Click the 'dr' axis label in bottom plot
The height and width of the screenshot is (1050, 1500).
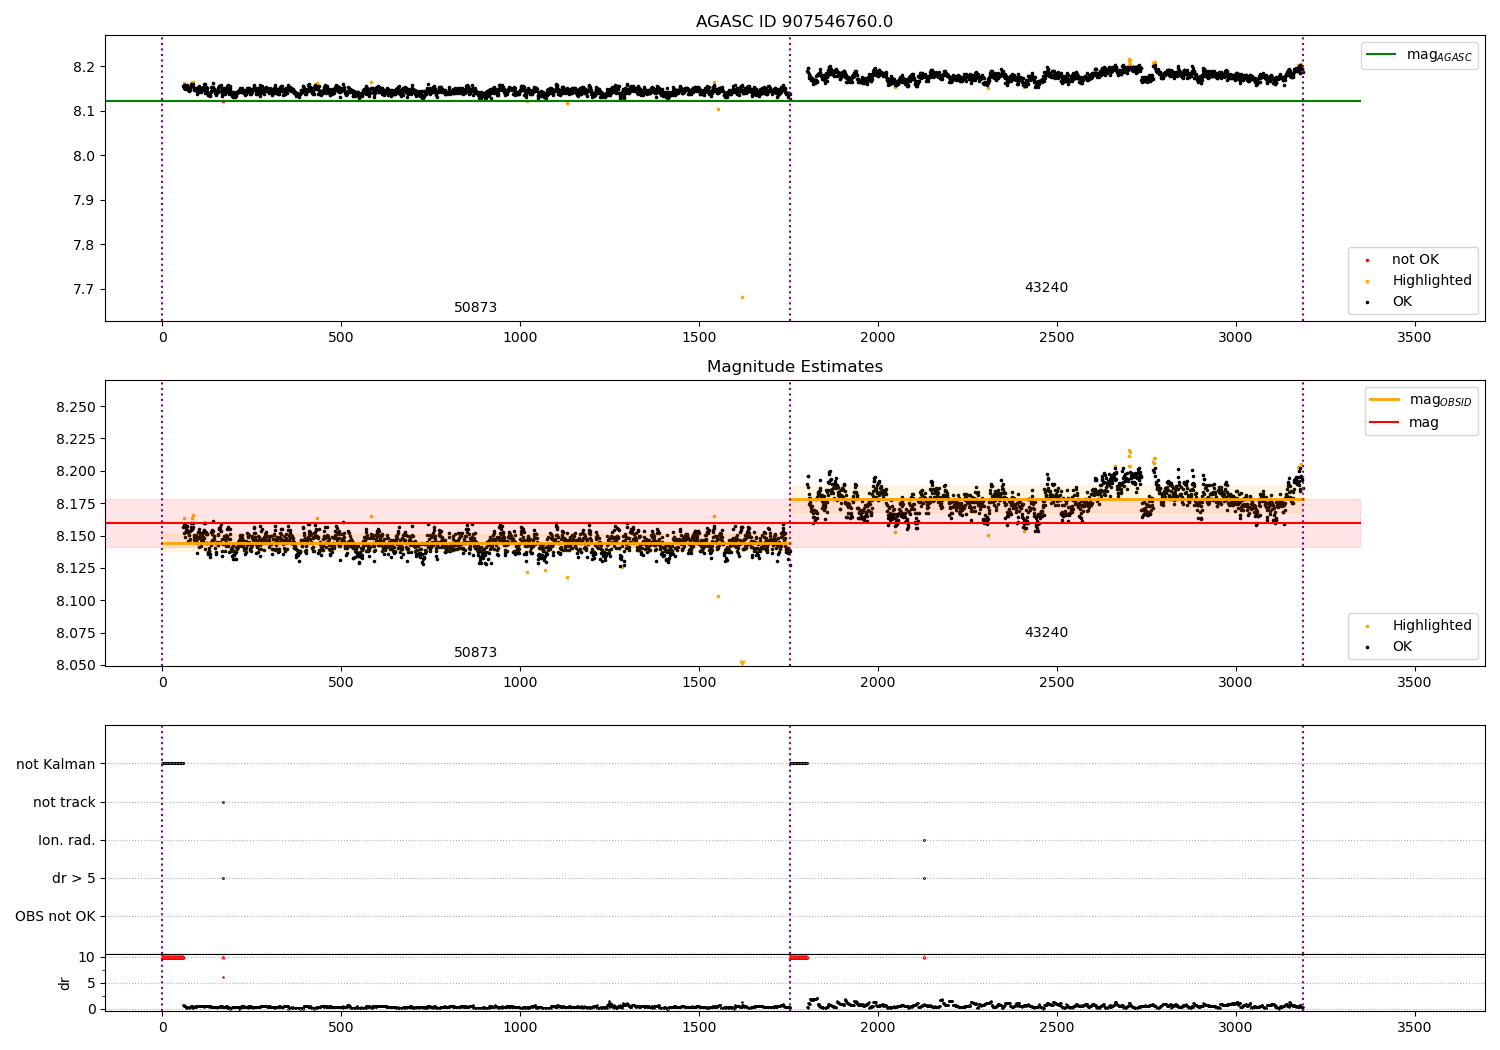(65, 983)
